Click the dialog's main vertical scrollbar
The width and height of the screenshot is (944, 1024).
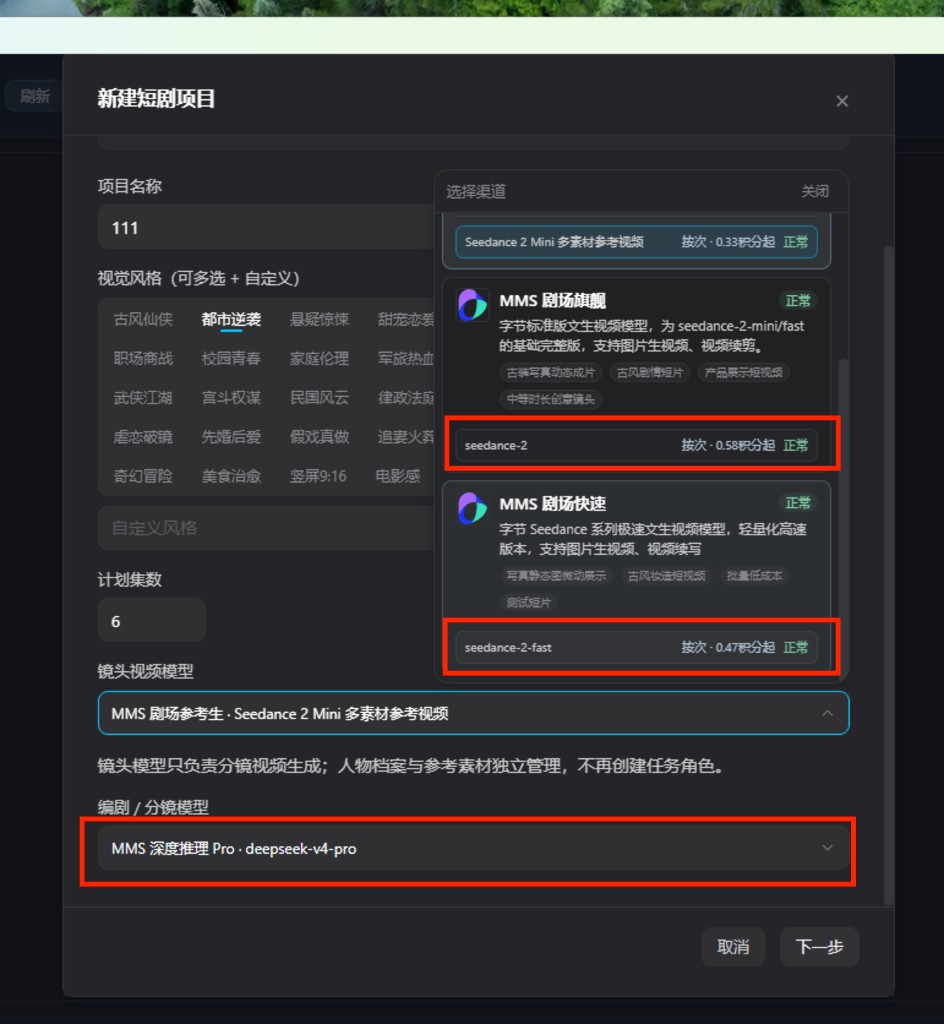click(888, 575)
